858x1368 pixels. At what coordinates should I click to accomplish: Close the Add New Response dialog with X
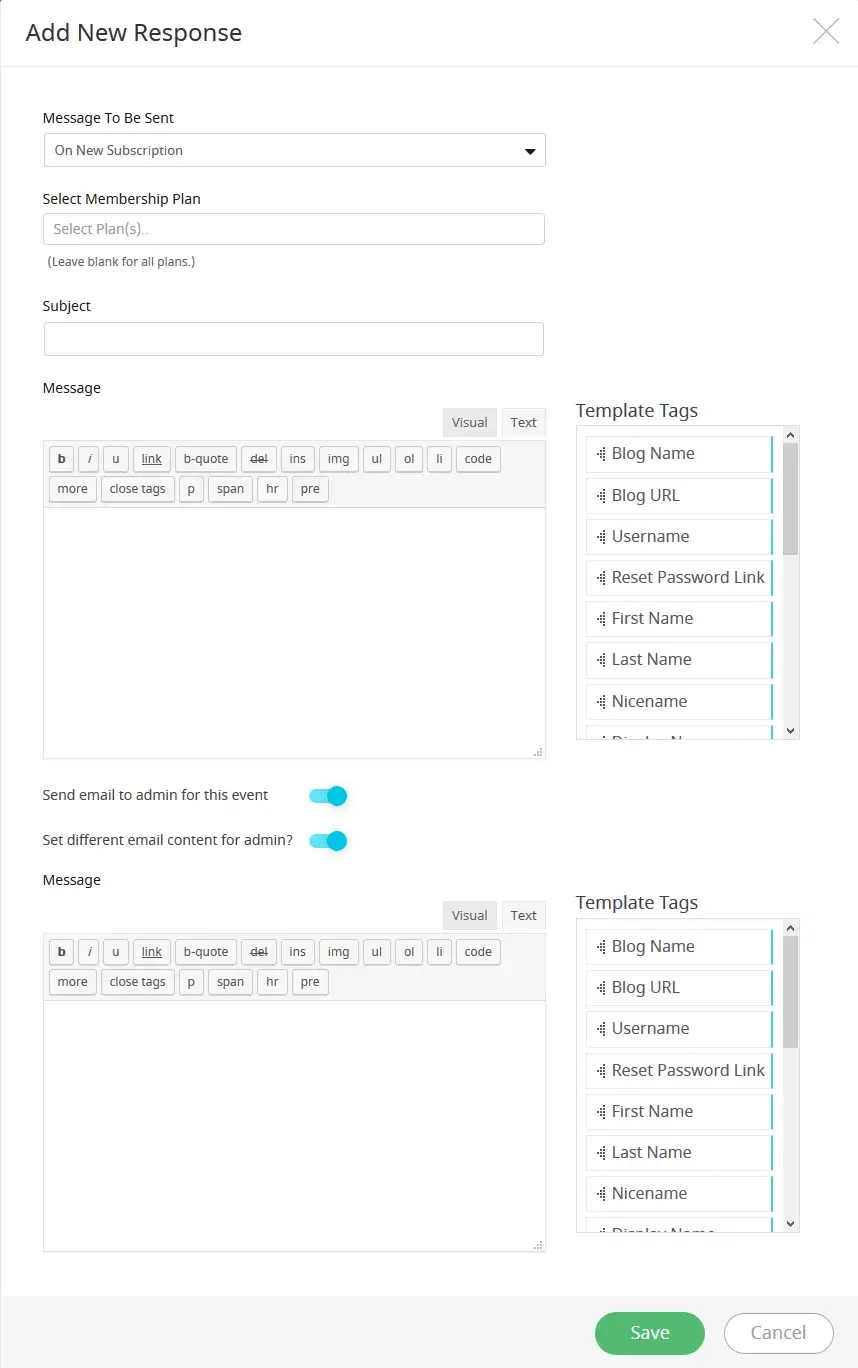coord(826,32)
